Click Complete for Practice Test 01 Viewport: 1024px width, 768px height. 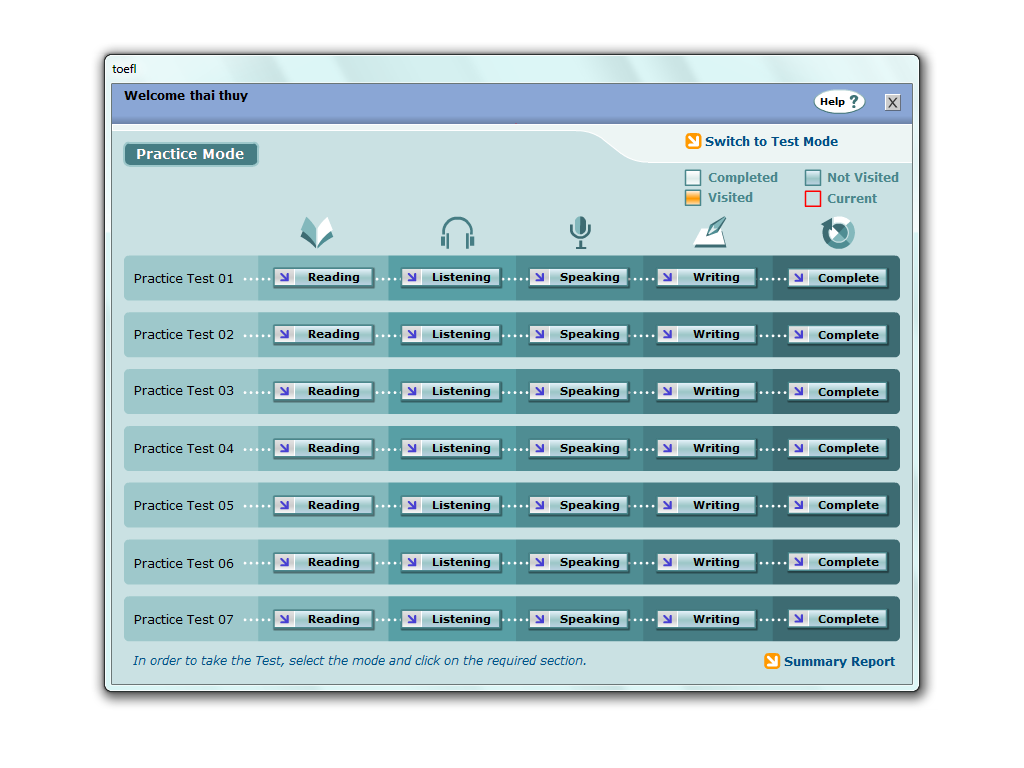pyautogui.click(x=837, y=278)
